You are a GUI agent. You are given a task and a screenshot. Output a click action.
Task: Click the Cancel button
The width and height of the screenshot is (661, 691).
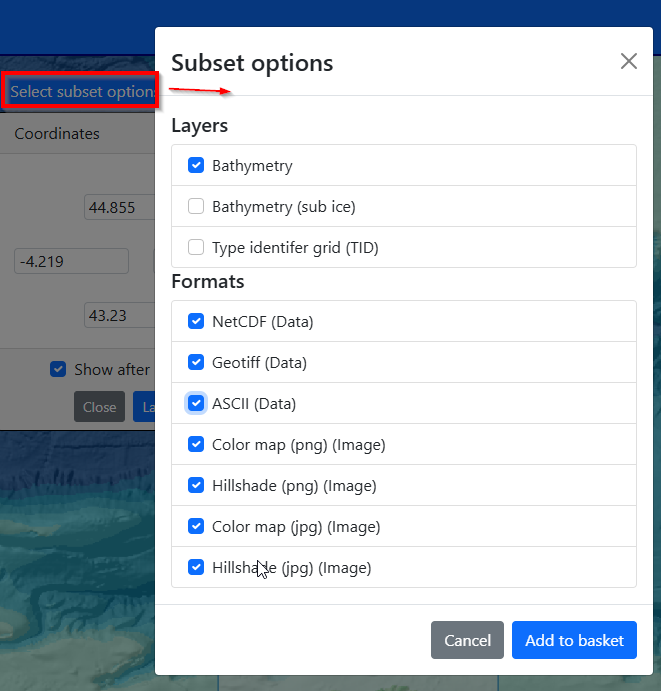(x=467, y=641)
